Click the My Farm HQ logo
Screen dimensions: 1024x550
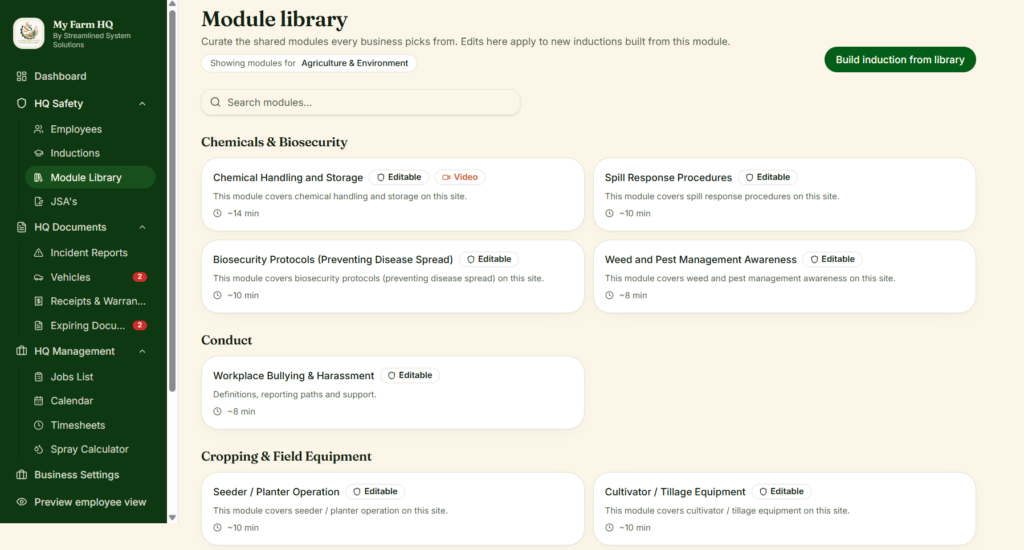(x=29, y=33)
